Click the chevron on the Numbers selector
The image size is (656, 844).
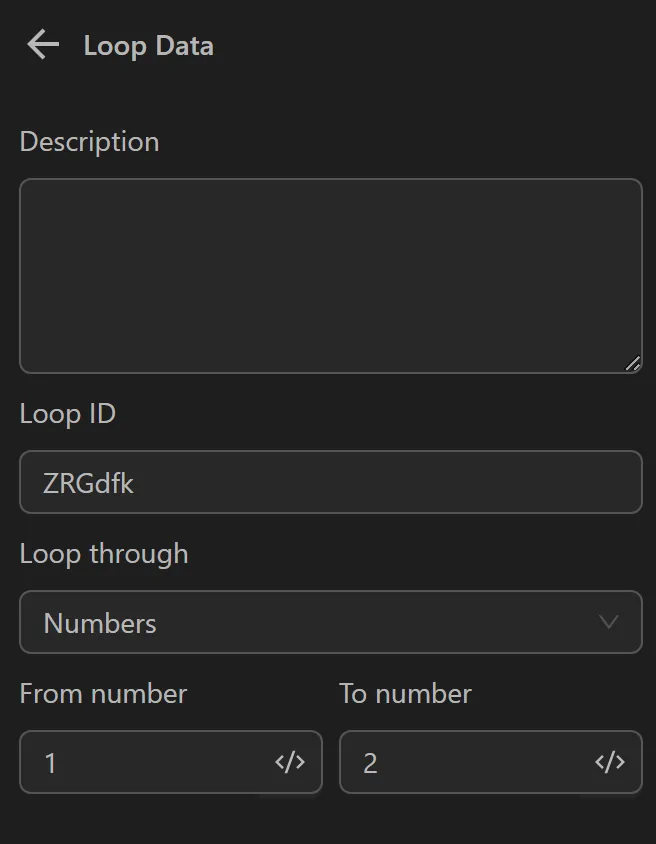(x=610, y=622)
